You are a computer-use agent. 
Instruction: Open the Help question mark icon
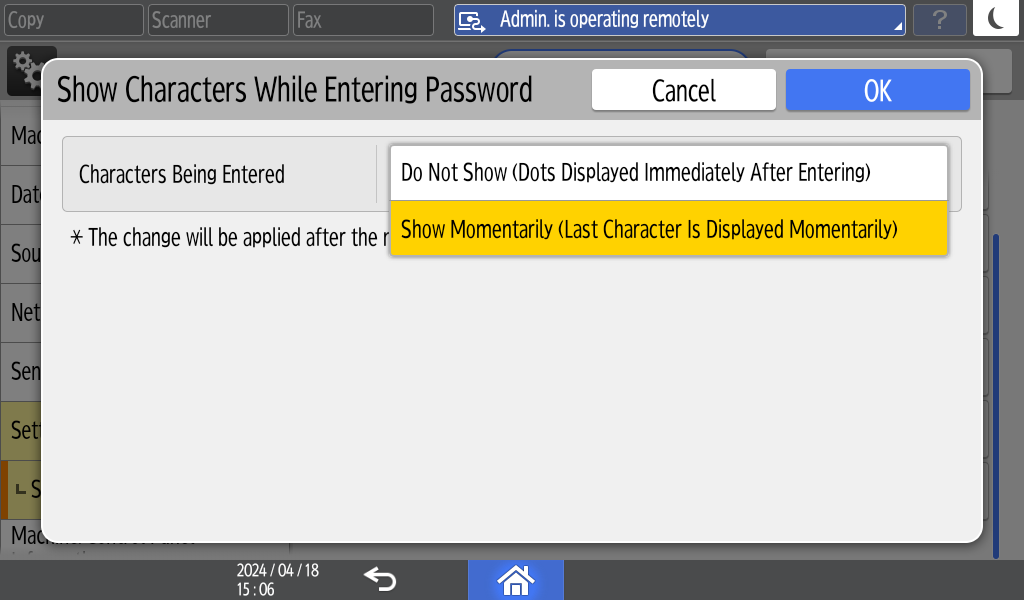[x=939, y=20]
